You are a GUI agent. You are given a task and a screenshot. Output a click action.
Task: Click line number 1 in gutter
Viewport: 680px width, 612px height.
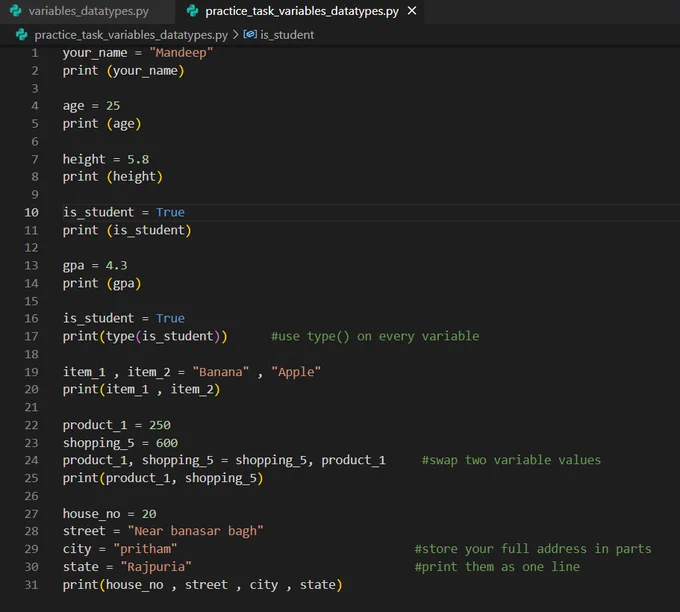35,53
